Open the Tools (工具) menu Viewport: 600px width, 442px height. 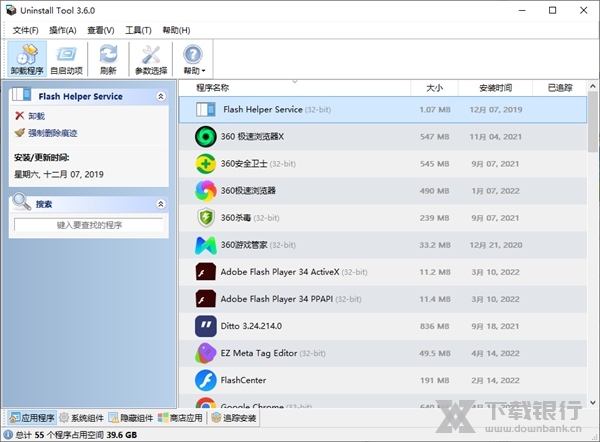pyautogui.click(x=139, y=30)
